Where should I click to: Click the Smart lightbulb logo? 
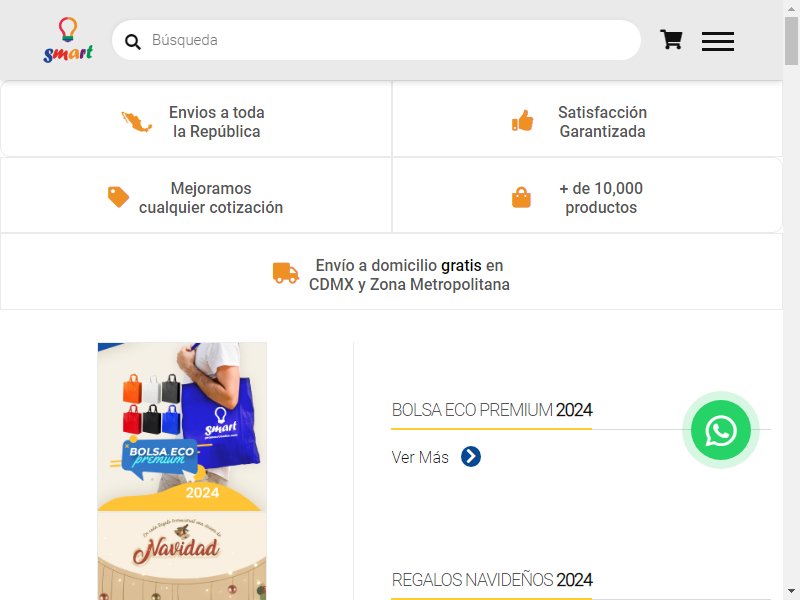coord(68,40)
